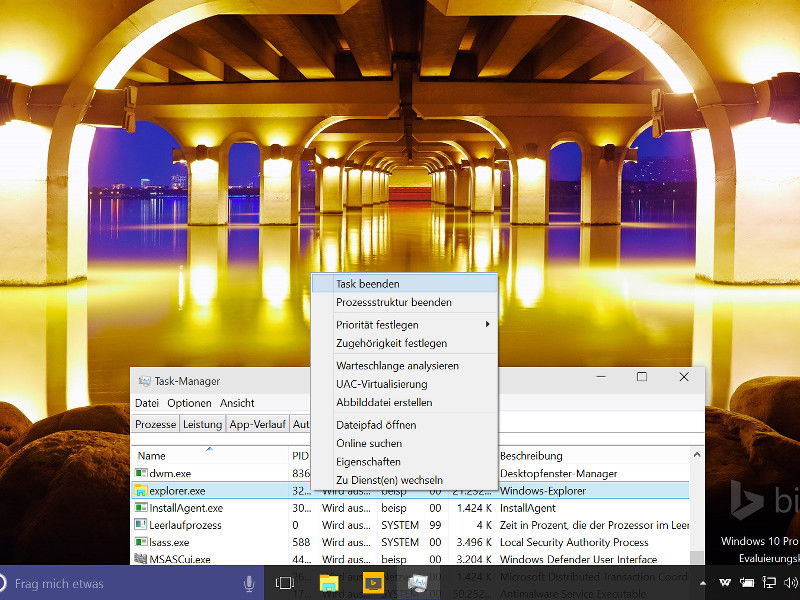
Task: Choose 'Task beenden' in context menu
Action: click(404, 284)
